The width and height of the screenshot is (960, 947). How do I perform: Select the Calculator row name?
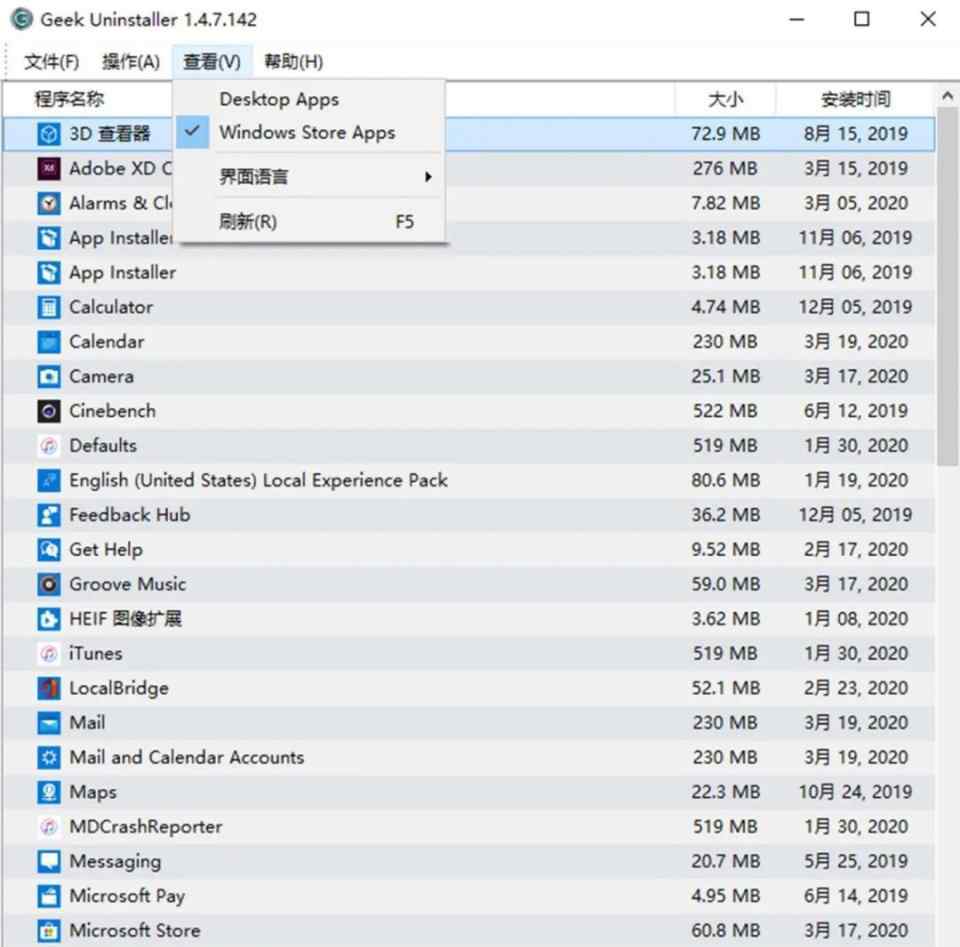click(x=111, y=307)
